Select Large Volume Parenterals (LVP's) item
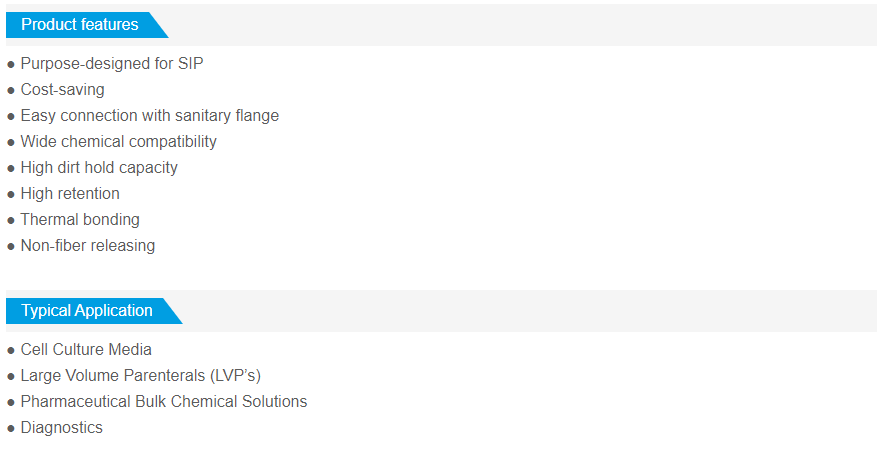This screenshot has width=885, height=453. tap(140, 375)
